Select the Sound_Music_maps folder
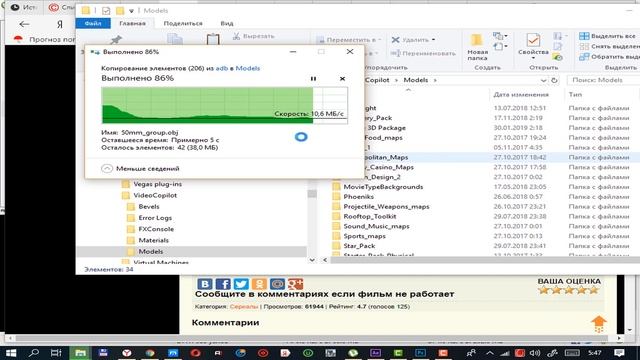 (x=376, y=226)
